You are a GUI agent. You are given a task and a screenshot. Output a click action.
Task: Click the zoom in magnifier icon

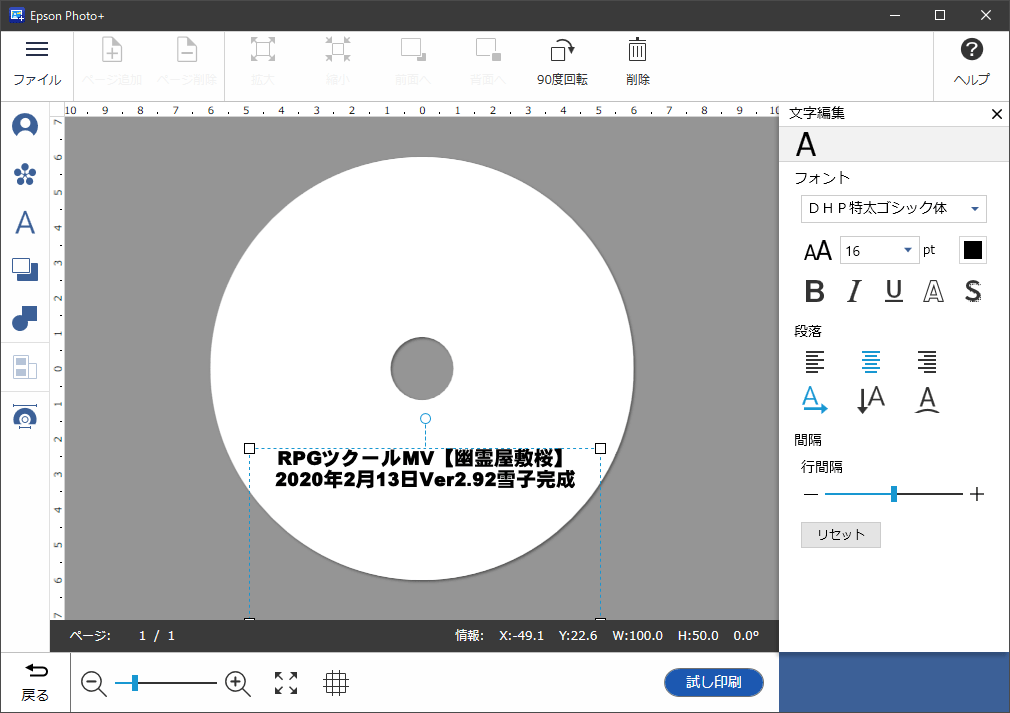tap(237, 683)
